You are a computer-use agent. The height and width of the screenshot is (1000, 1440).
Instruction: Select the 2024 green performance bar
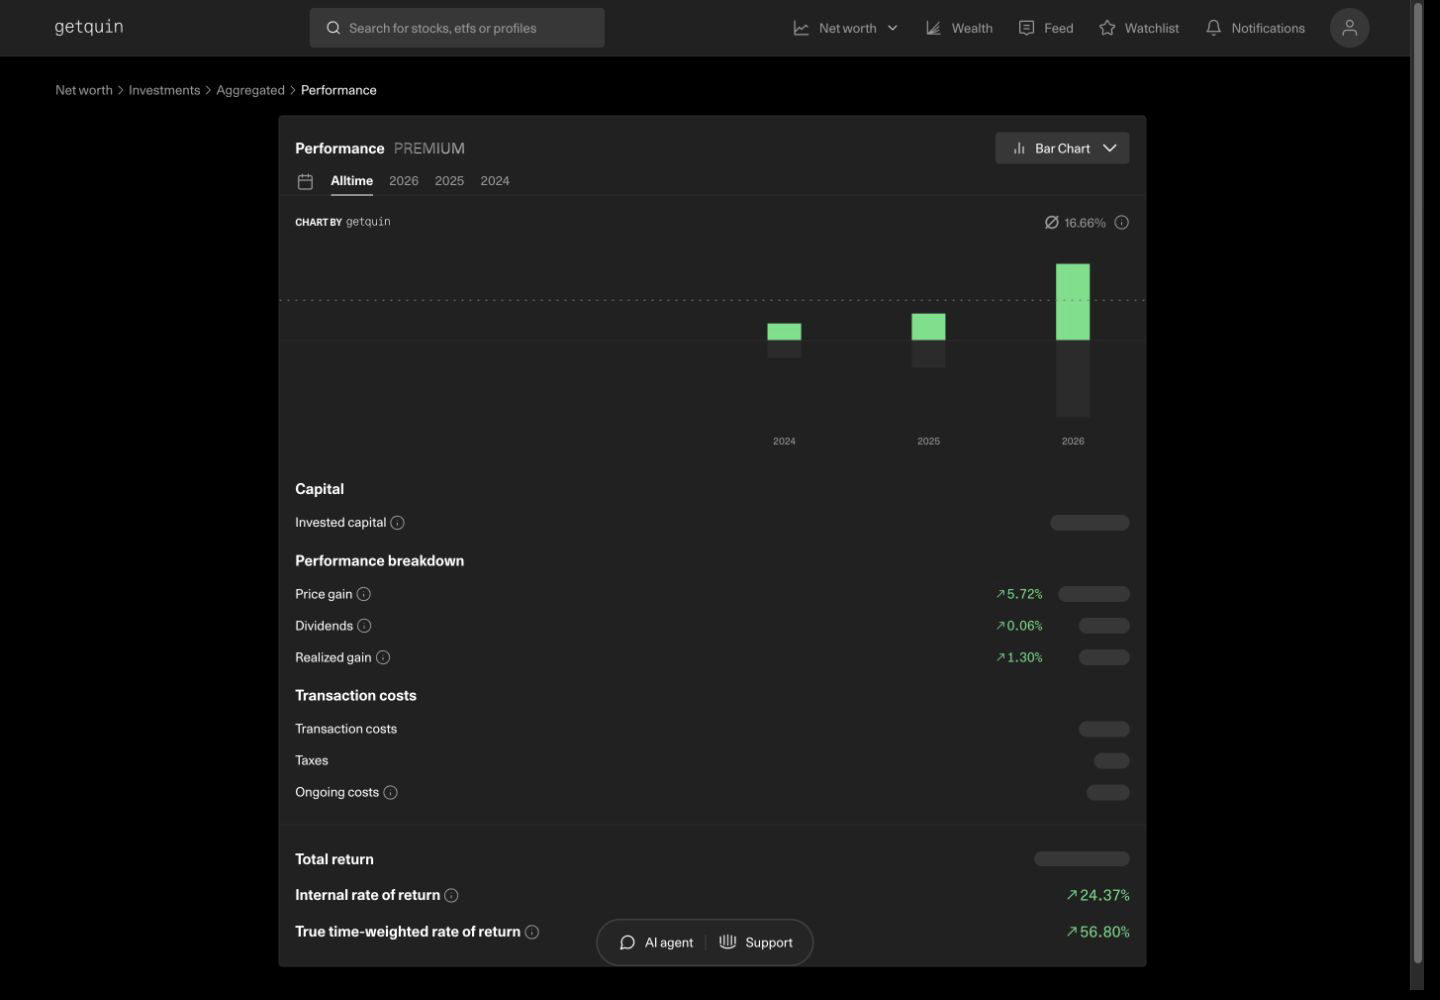tap(784, 332)
